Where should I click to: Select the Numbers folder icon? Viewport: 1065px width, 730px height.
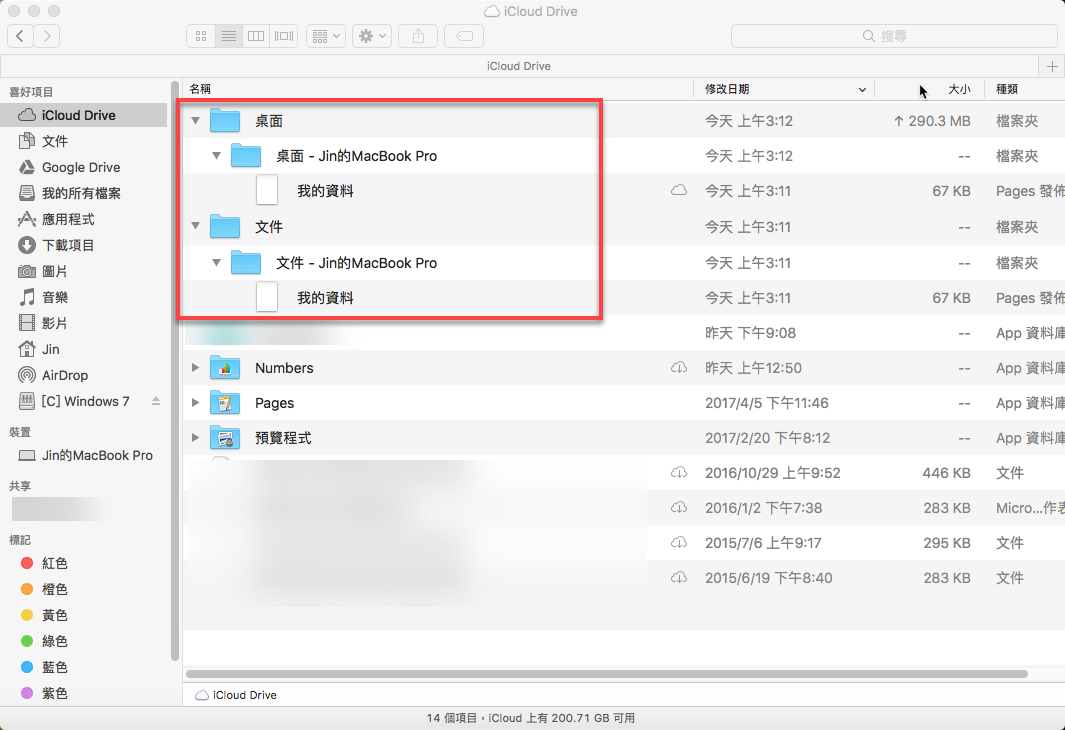click(225, 367)
